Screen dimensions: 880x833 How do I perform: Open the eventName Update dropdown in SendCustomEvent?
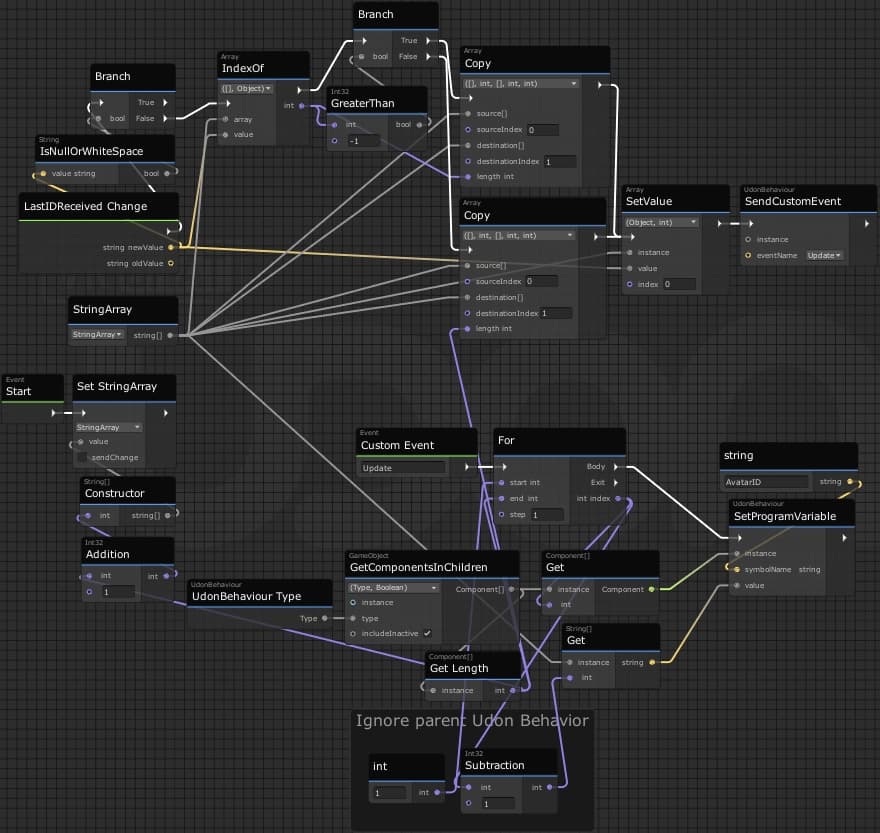point(824,255)
